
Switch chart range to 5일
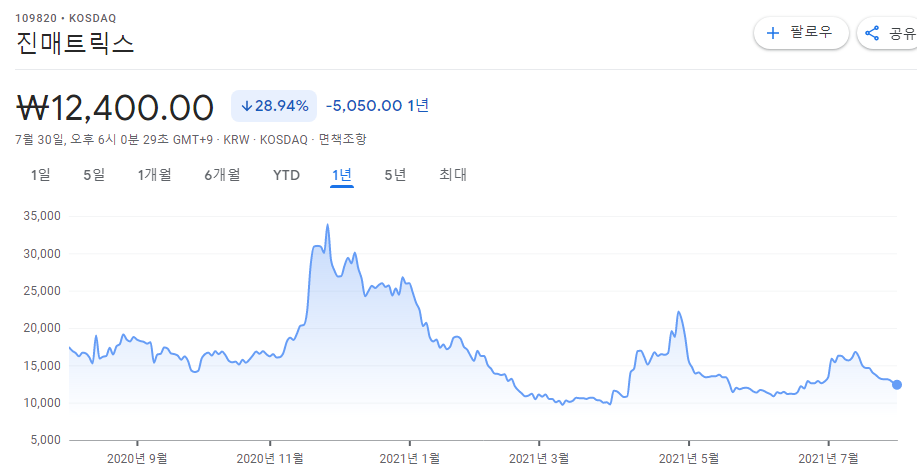pyautogui.click(x=94, y=175)
